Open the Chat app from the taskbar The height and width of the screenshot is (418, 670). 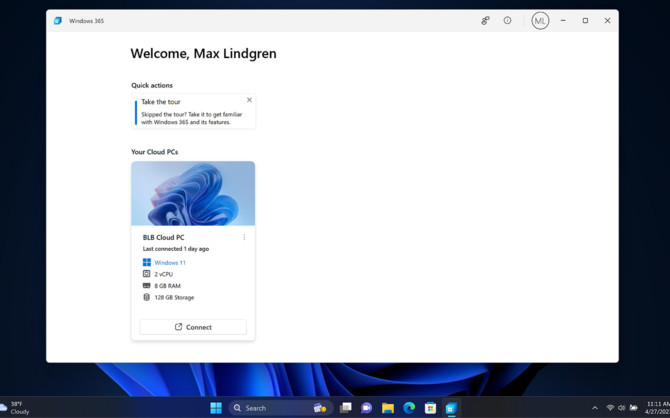coord(366,408)
